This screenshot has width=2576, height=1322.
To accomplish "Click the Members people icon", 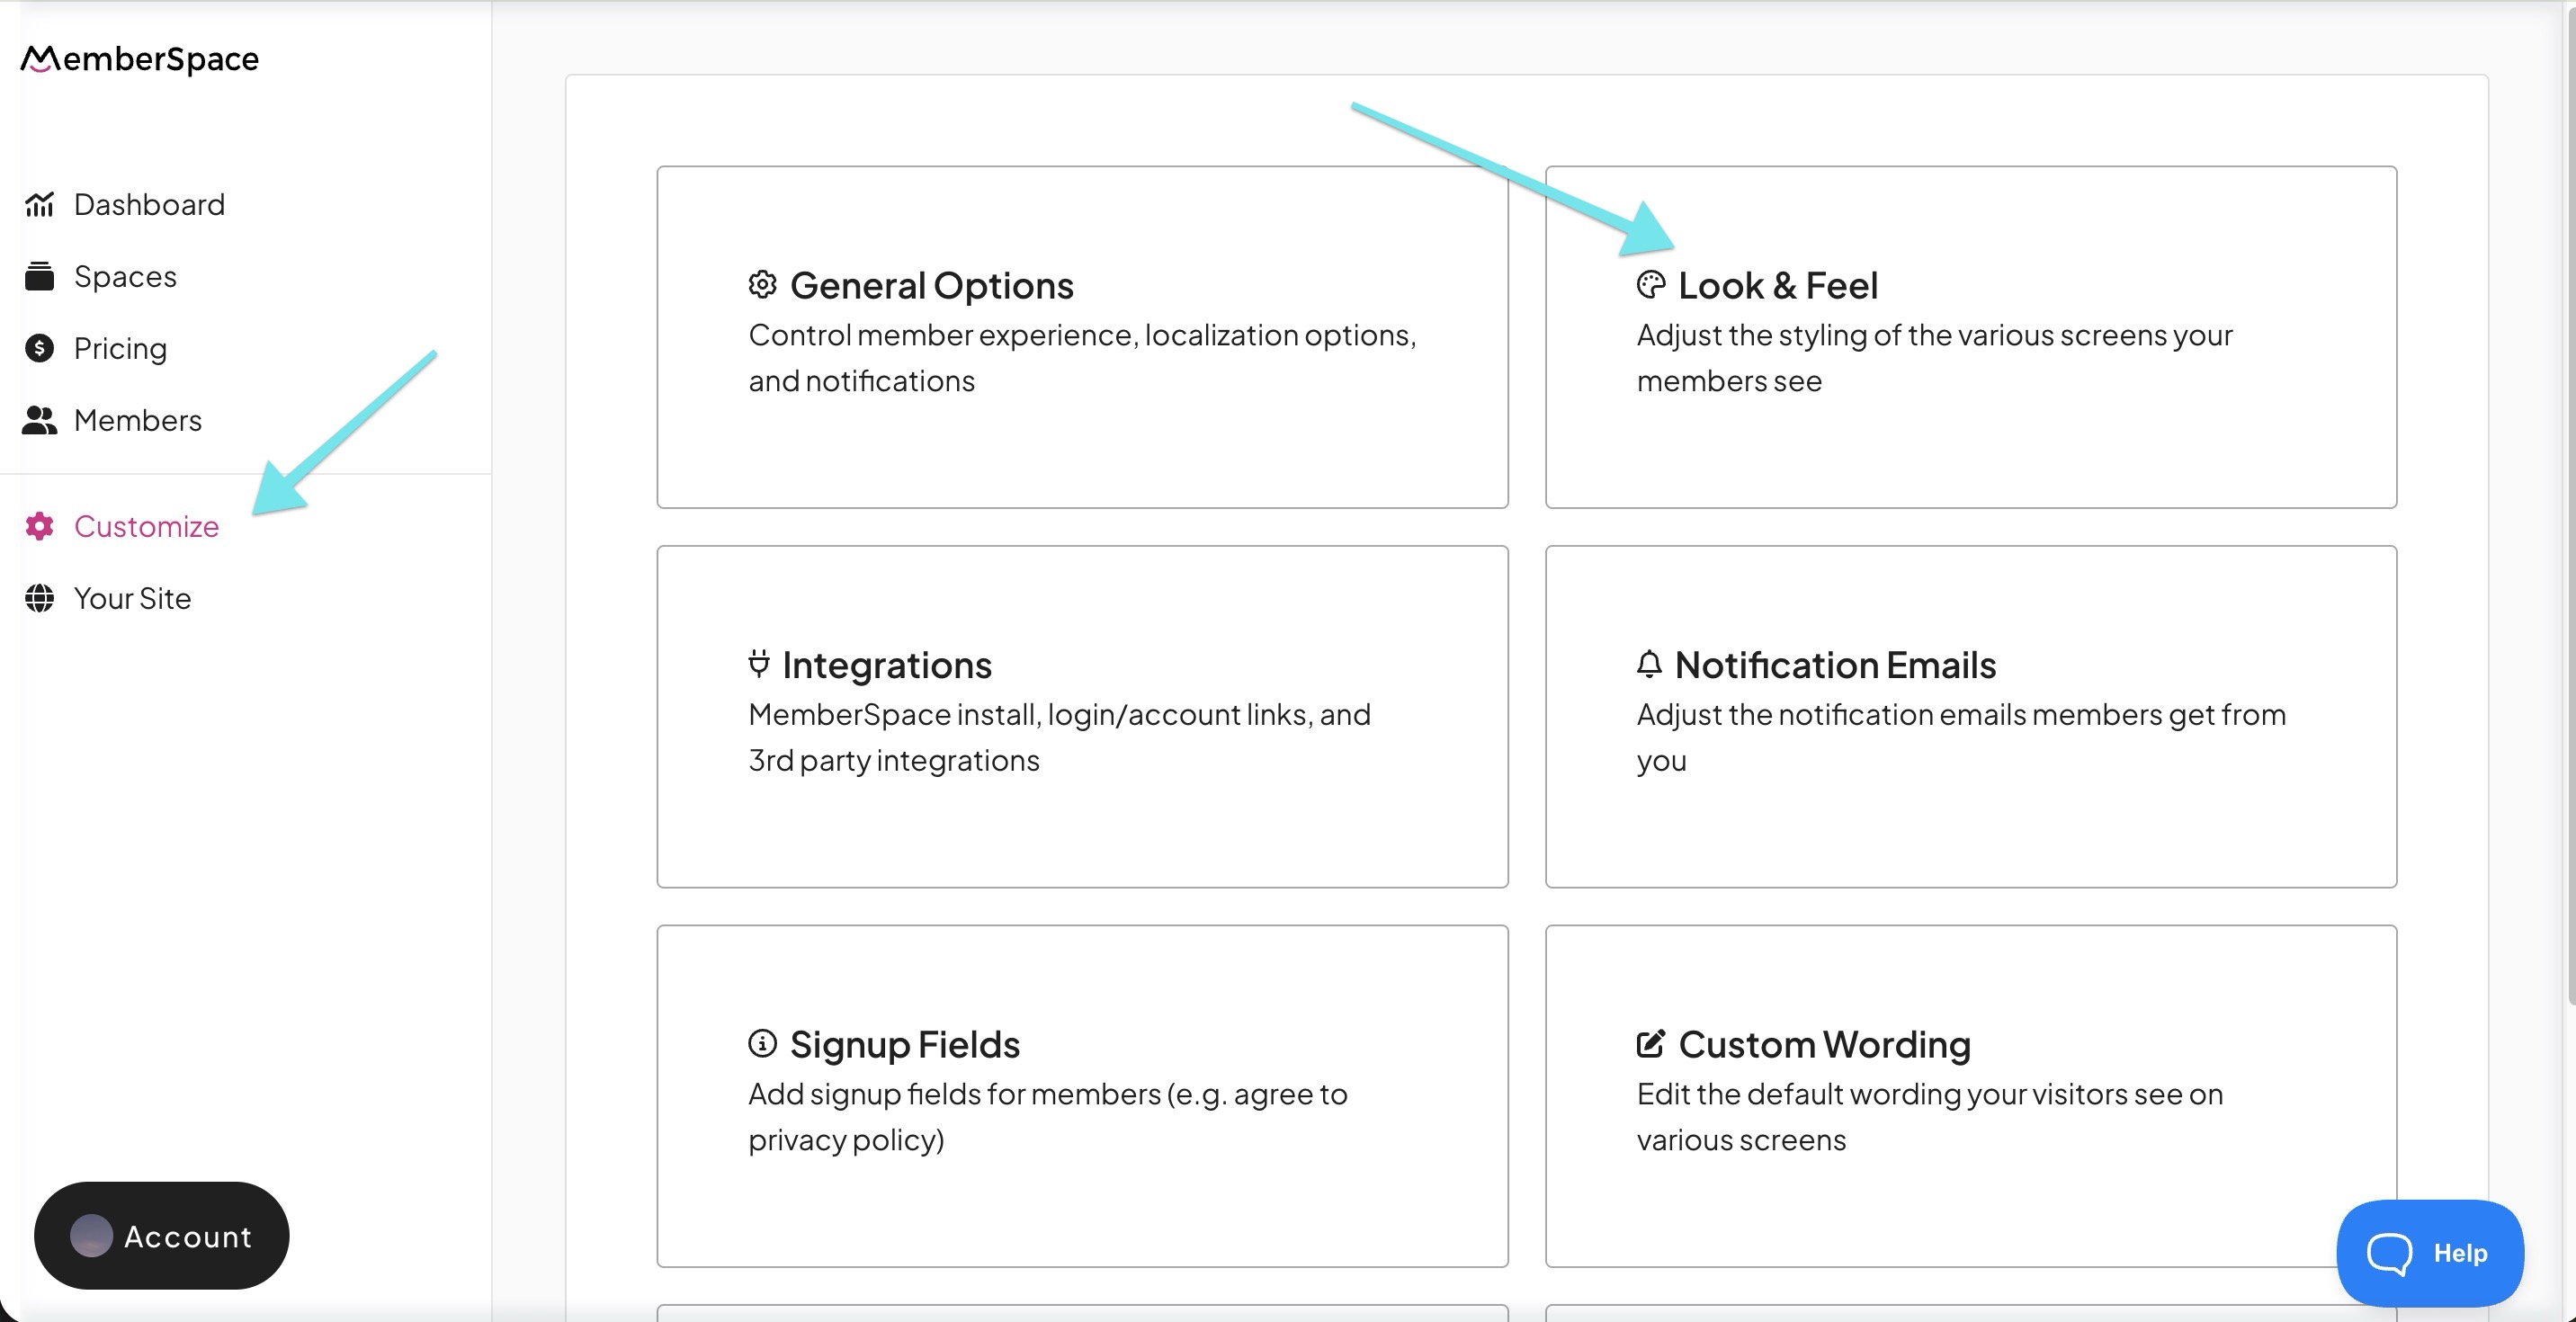I will coord(39,420).
